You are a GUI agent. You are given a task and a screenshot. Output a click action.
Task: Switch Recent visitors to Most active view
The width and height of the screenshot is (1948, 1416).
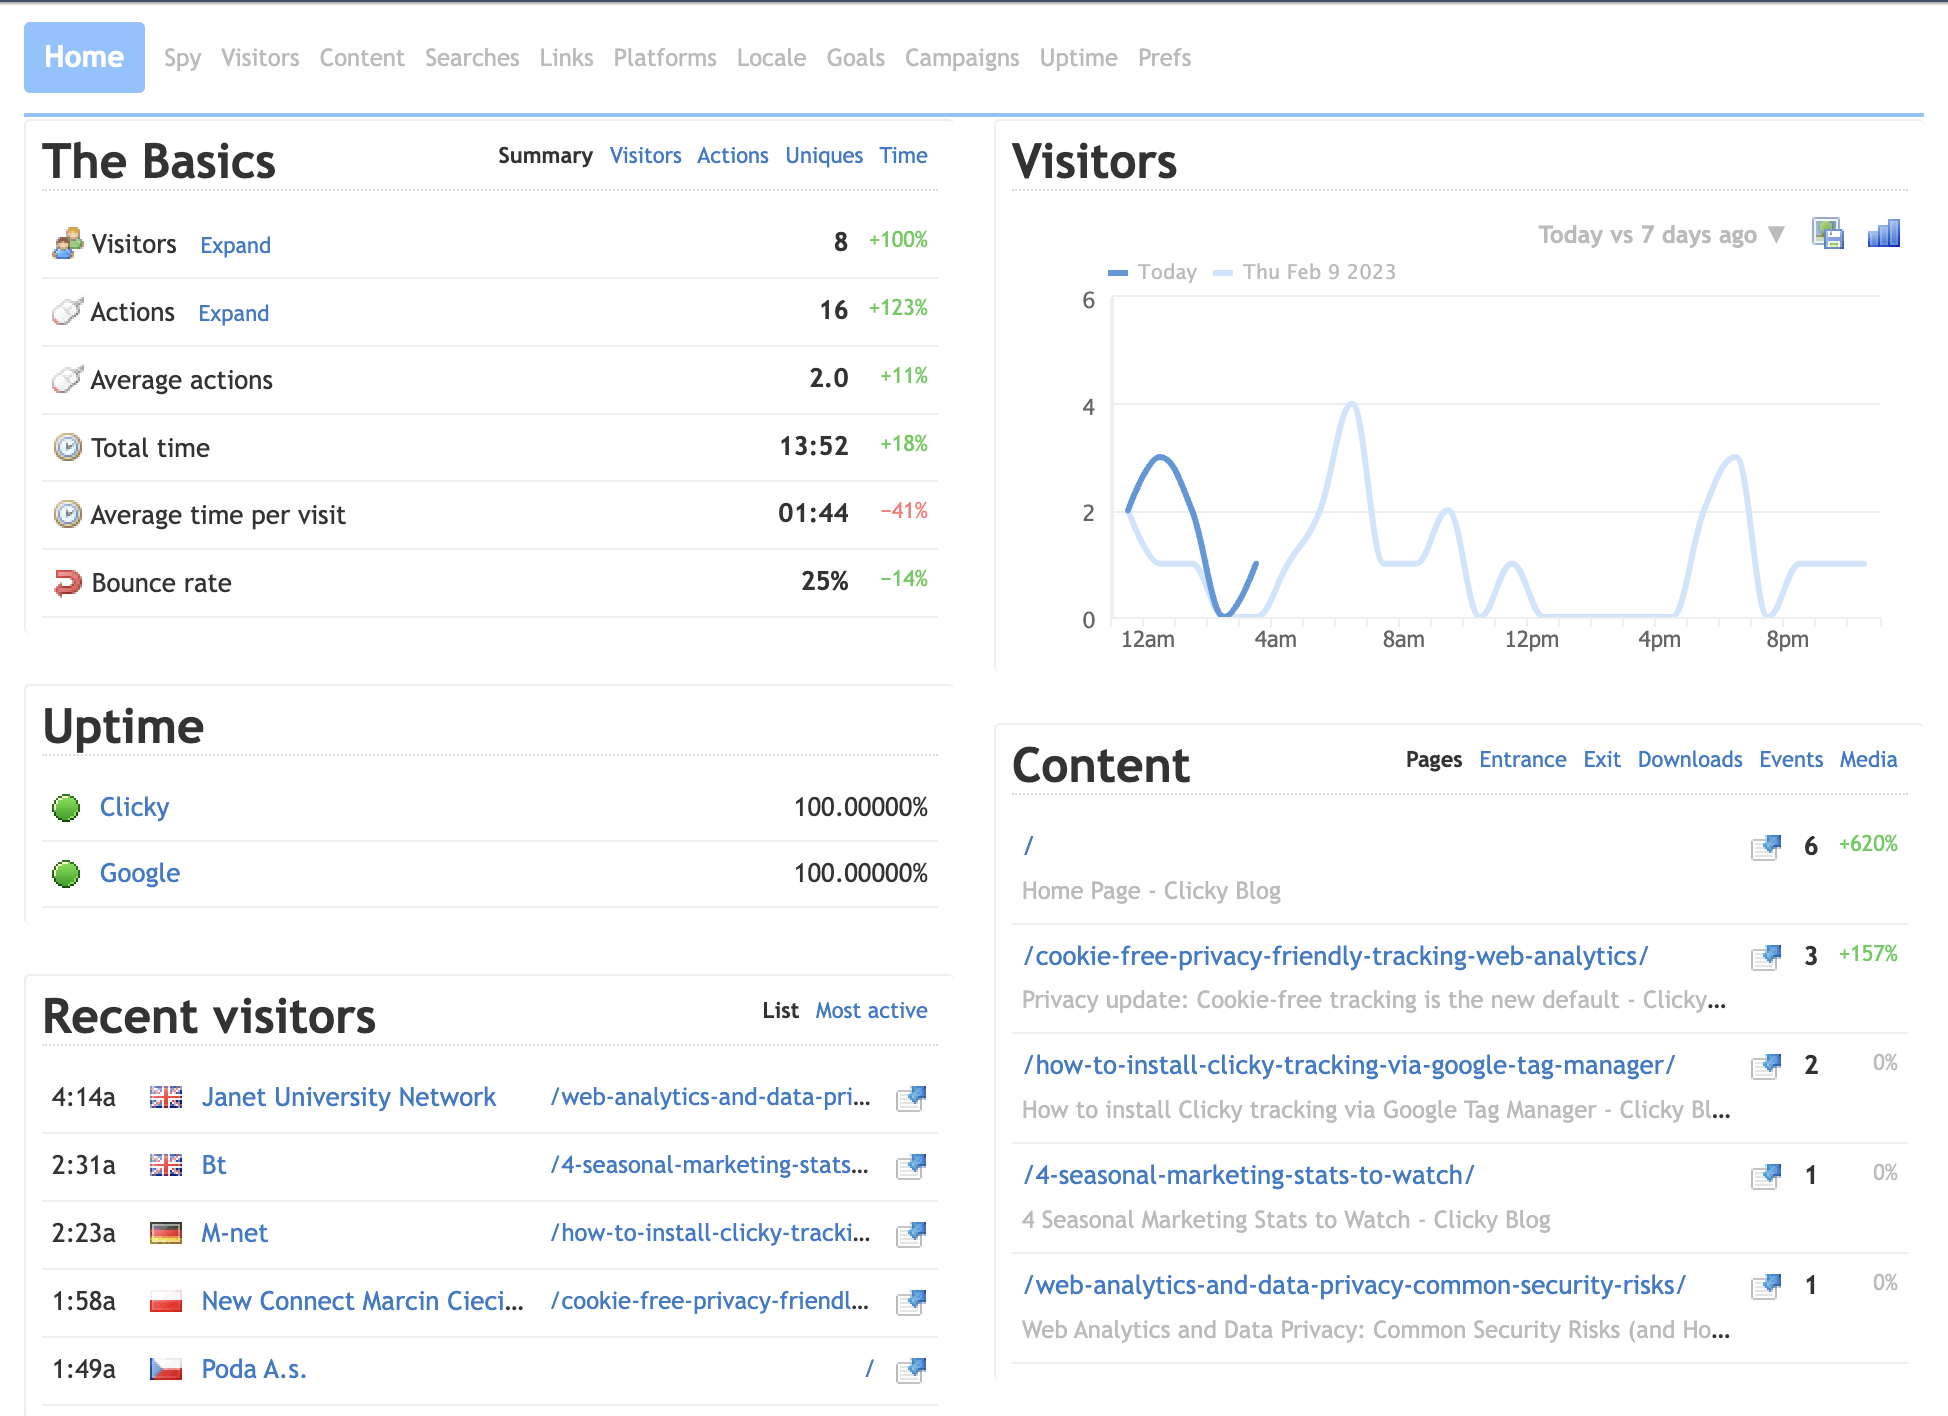(871, 1011)
